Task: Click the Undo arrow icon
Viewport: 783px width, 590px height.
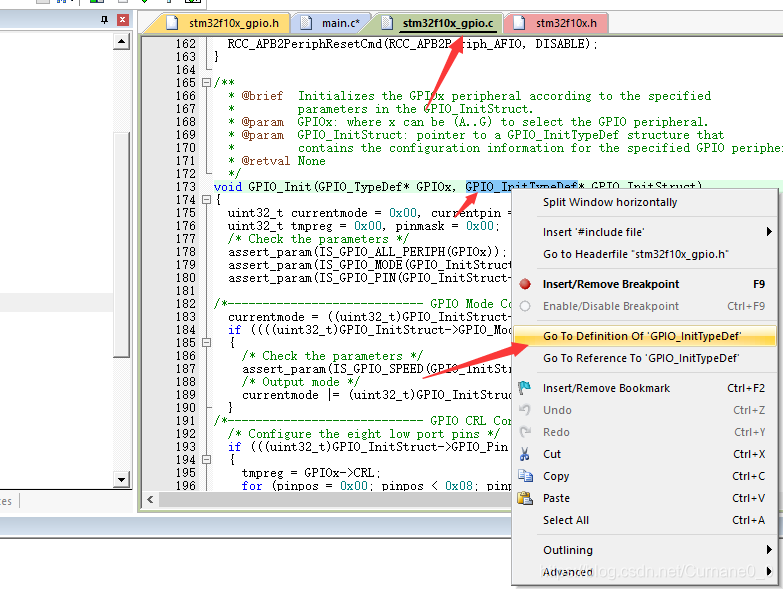Action: [524, 410]
